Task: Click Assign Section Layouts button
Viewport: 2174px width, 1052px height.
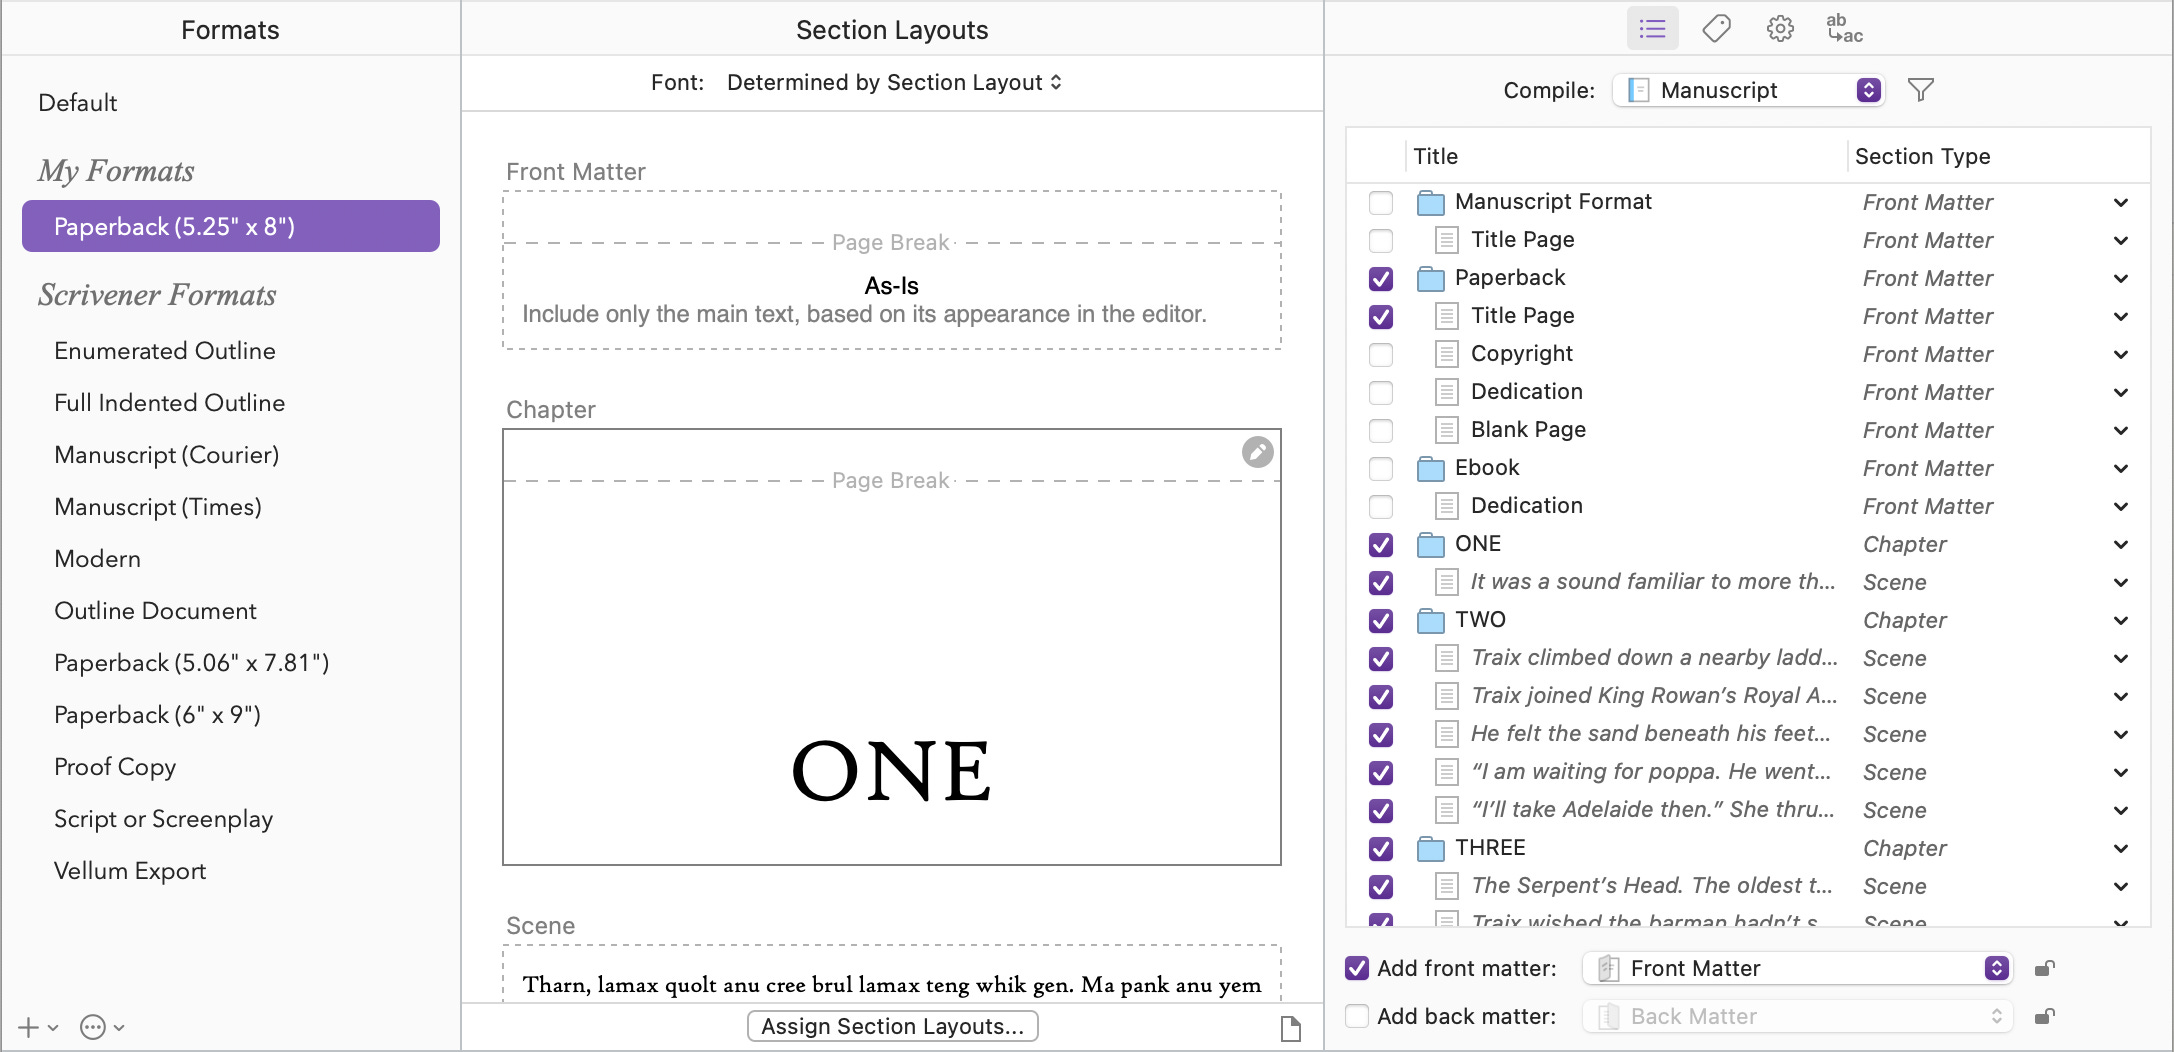Action: pyautogui.click(x=892, y=1026)
